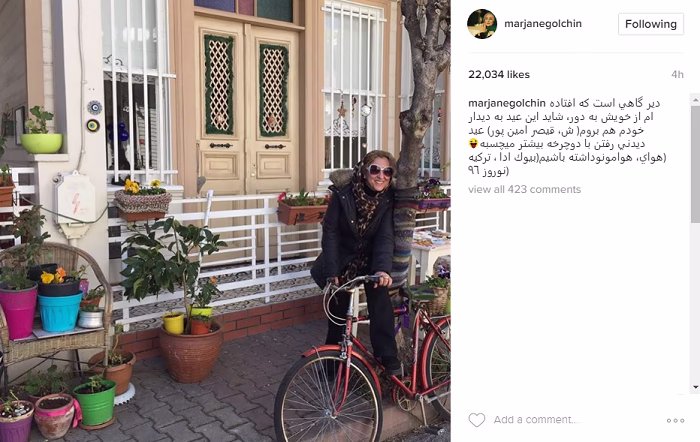This screenshot has height=442, width=700.
Task: Click marjanegolchin username in the caption
Action: coord(507,103)
